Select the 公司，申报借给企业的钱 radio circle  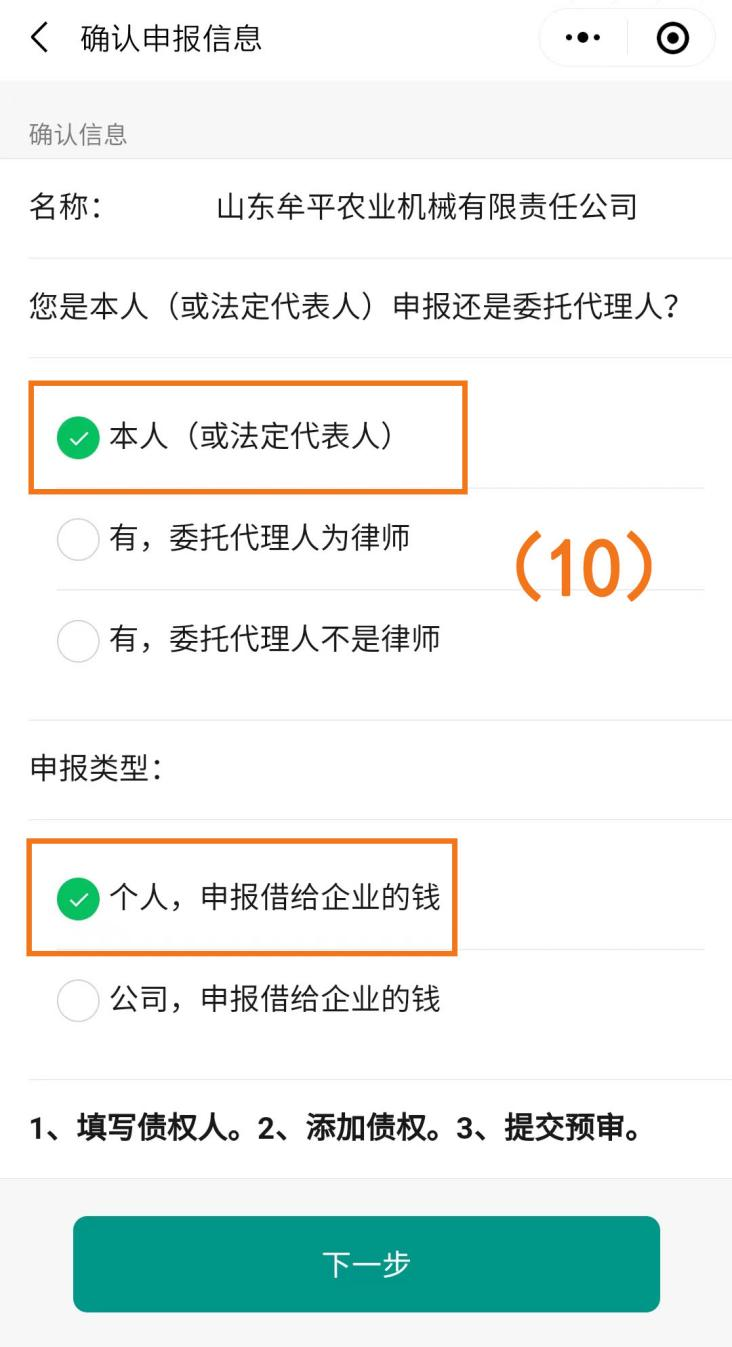click(78, 1000)
